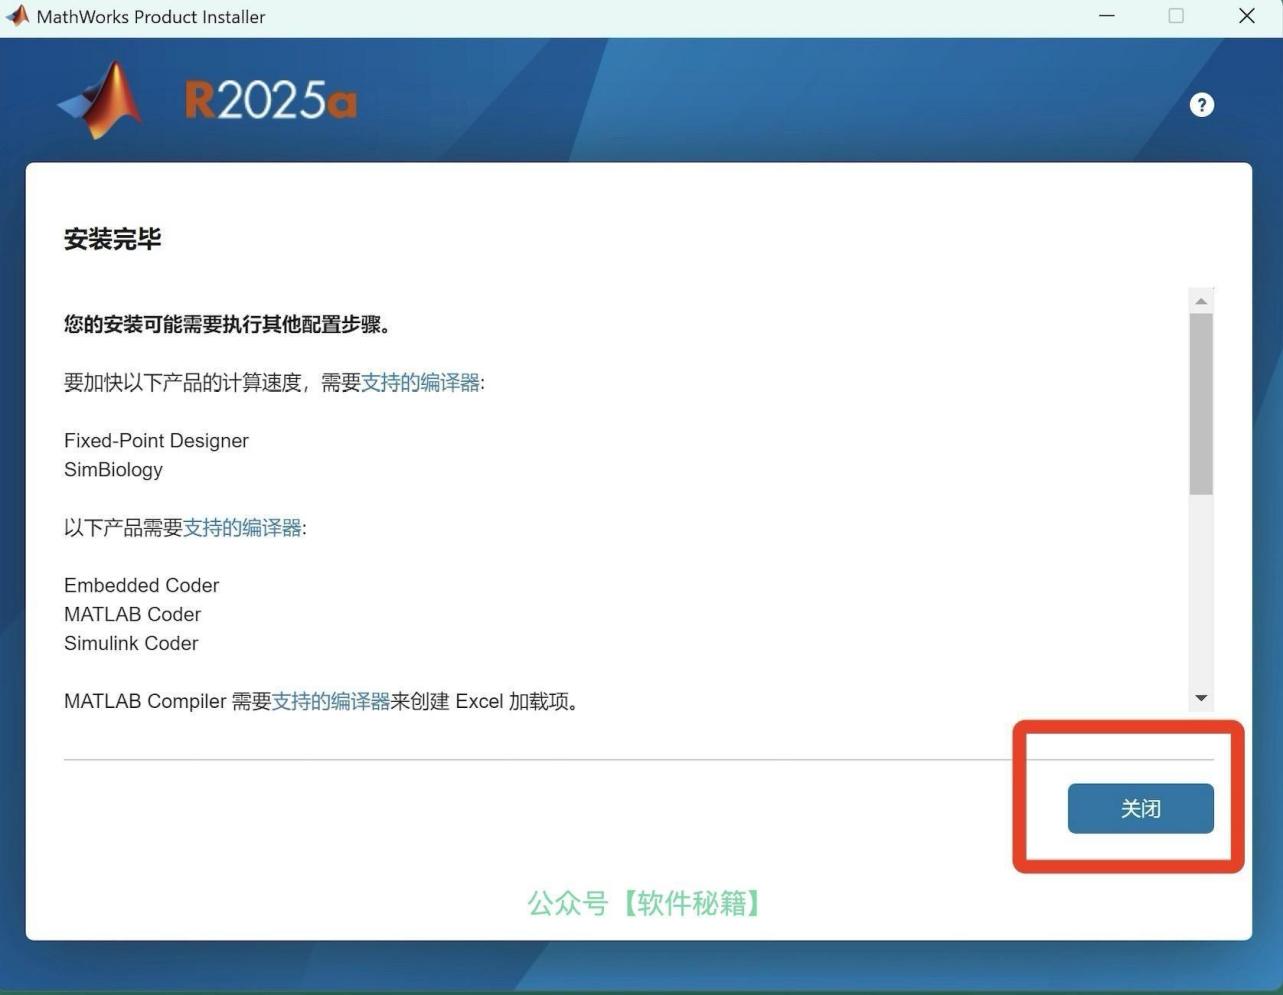Open 支持的编译器 link after 以下产品需要
1283x995 pixels.
pos(242,528)
